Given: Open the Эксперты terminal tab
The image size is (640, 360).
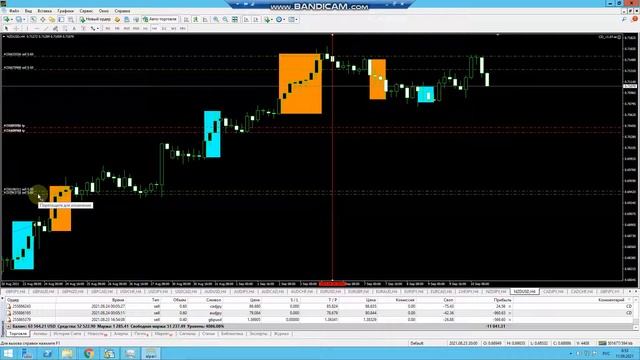Looking at the screenshot, I should click(258, 334).
